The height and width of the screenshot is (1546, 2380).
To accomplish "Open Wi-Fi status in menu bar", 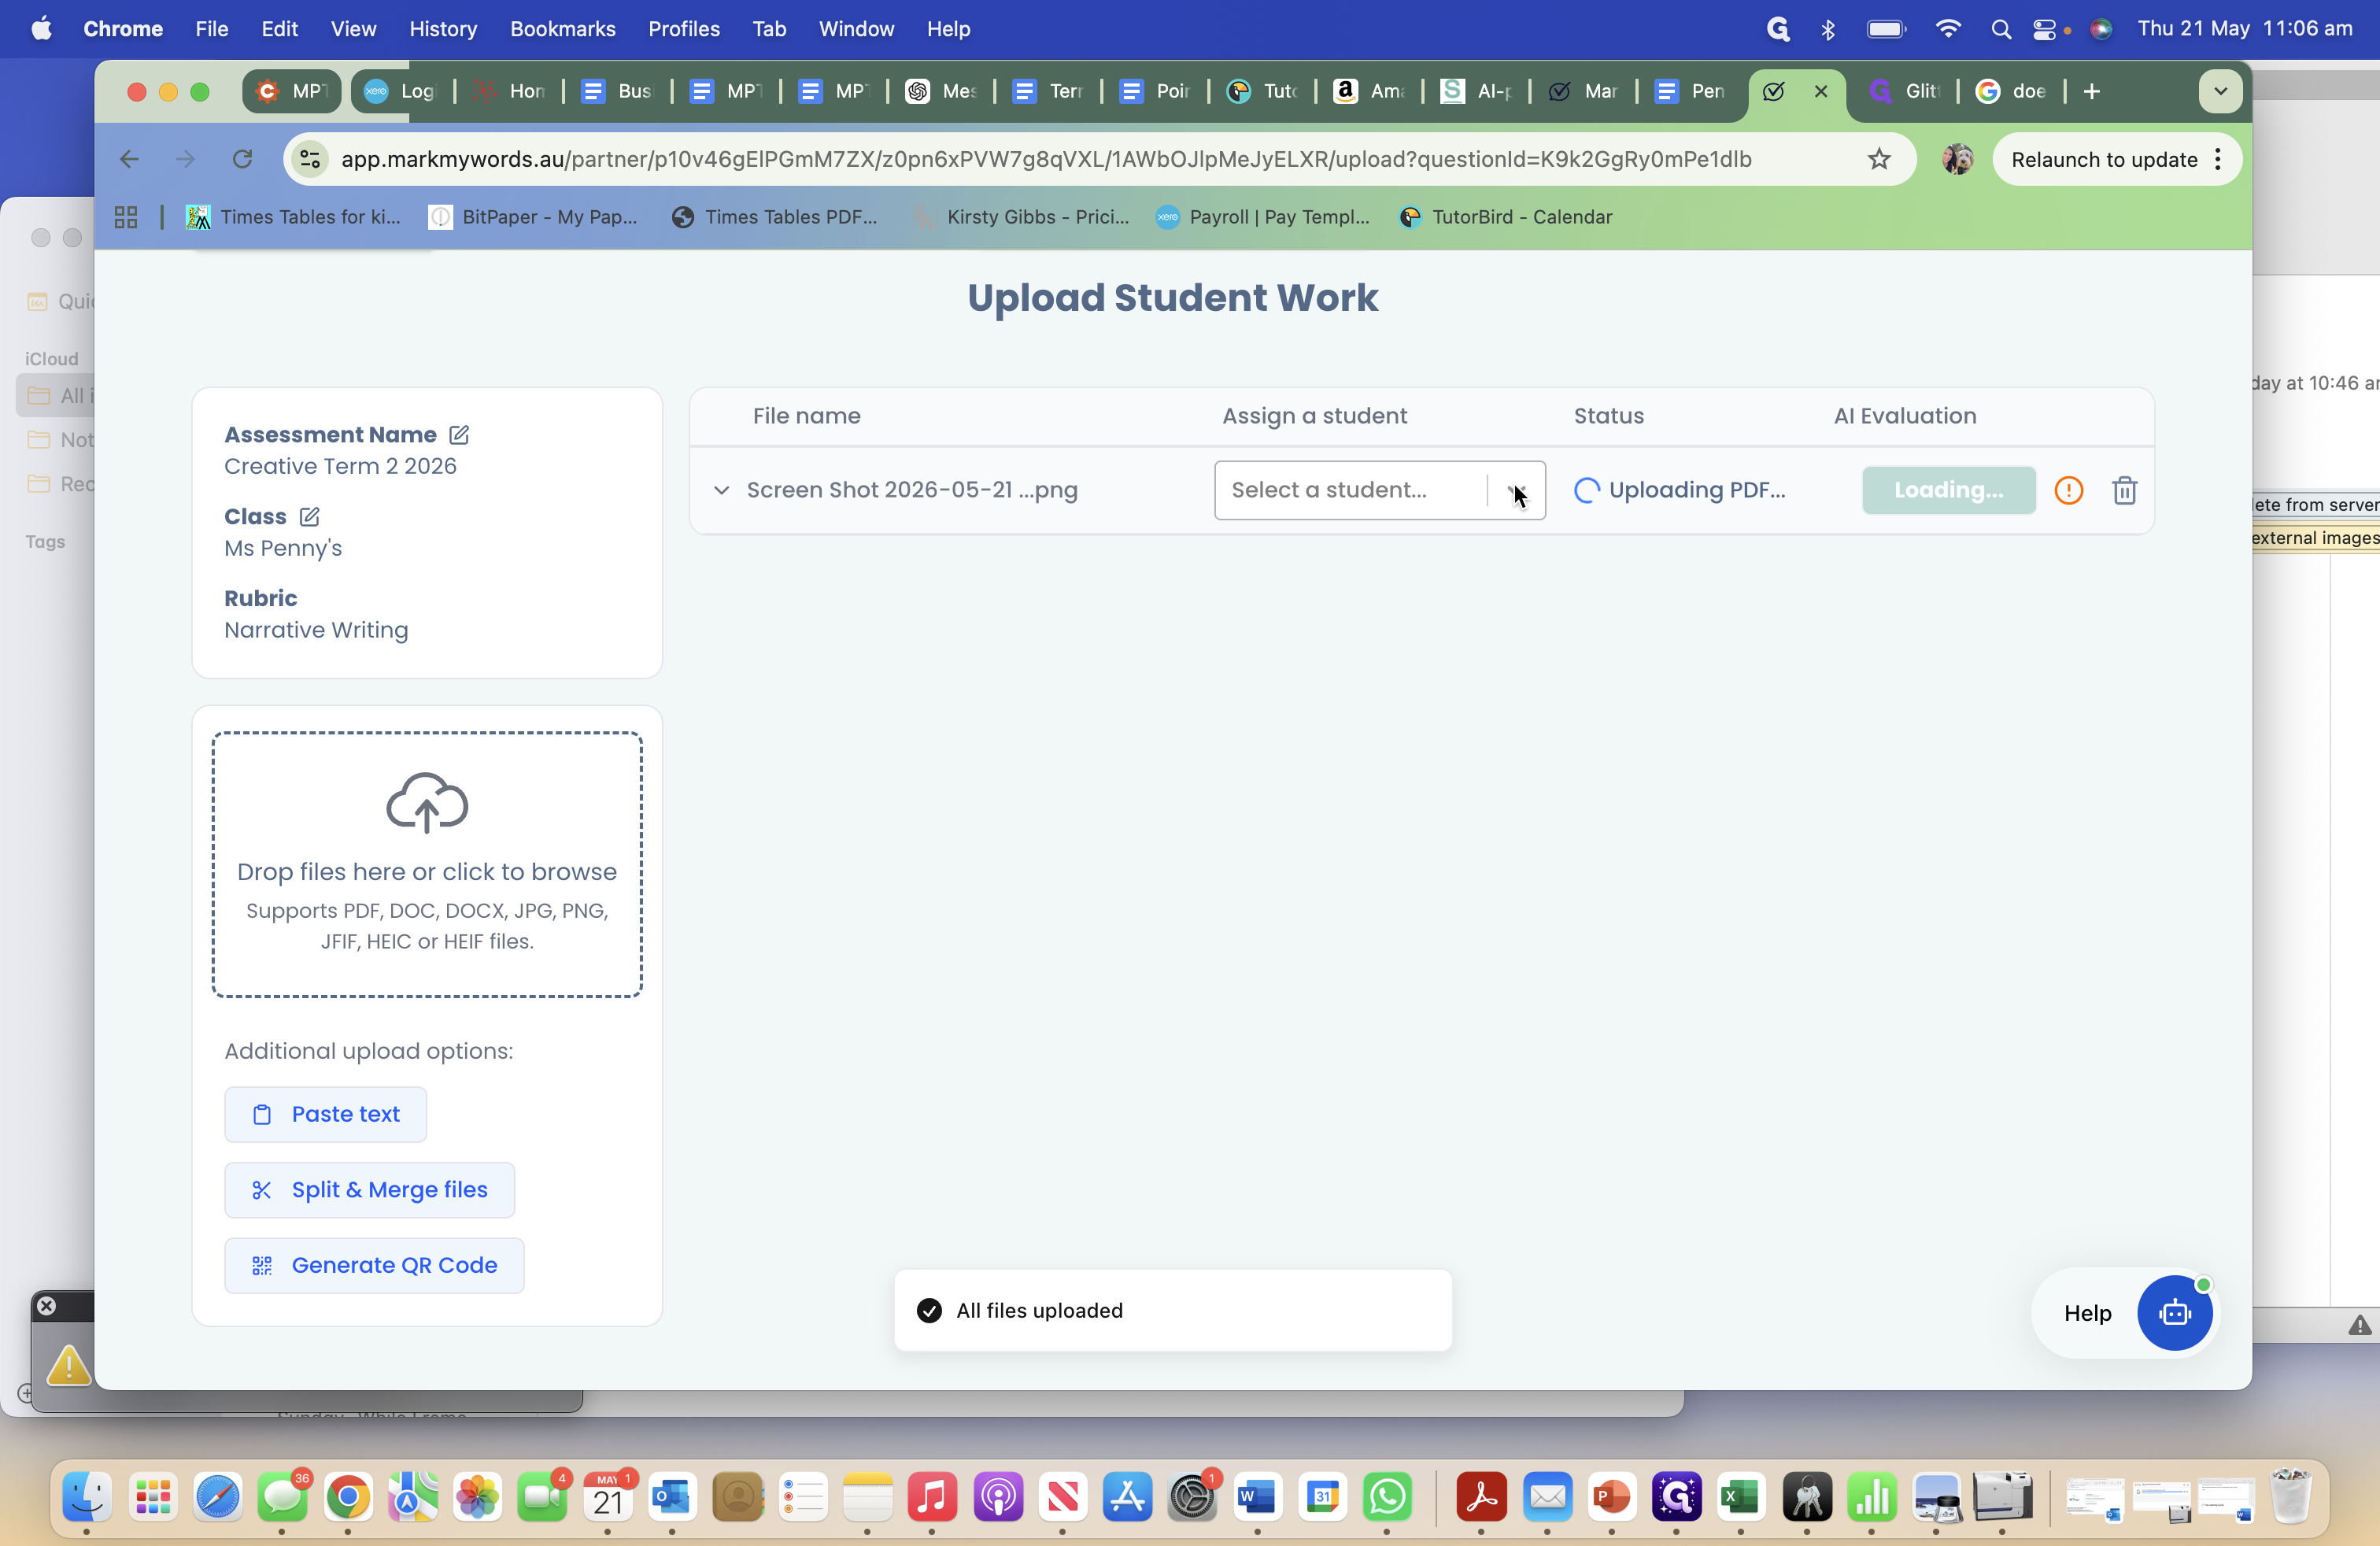I will point(1947,29).
